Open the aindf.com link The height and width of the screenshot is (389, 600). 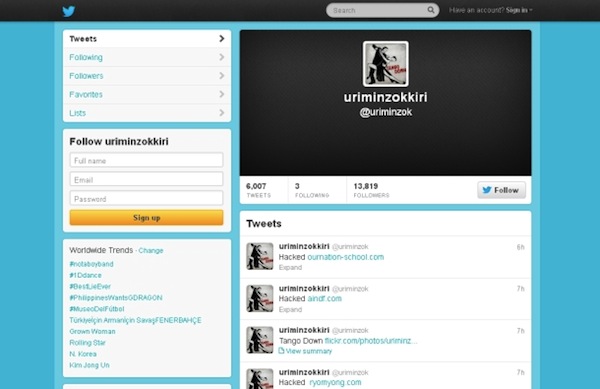click(x=324, y=298)
